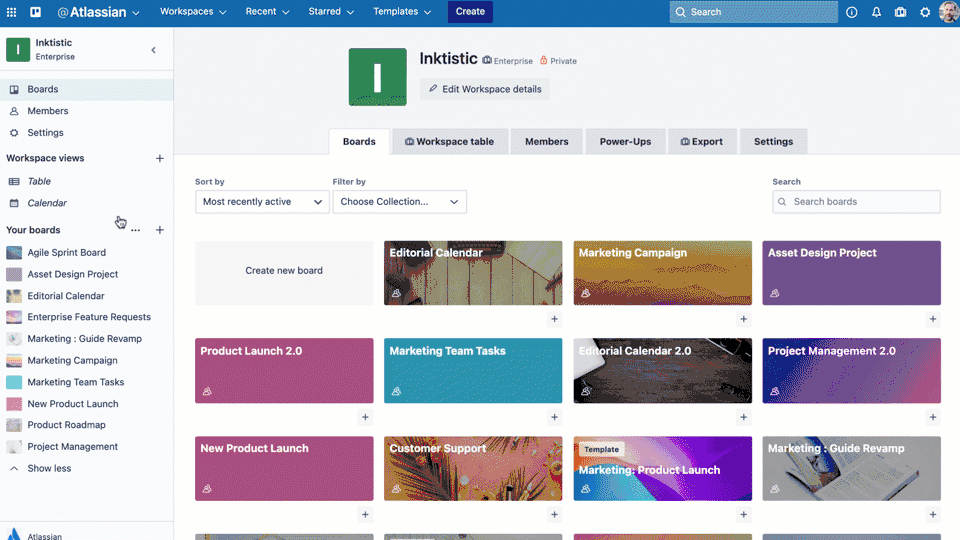
Task: Click the Create new board tile
Action: coord(284,273)
